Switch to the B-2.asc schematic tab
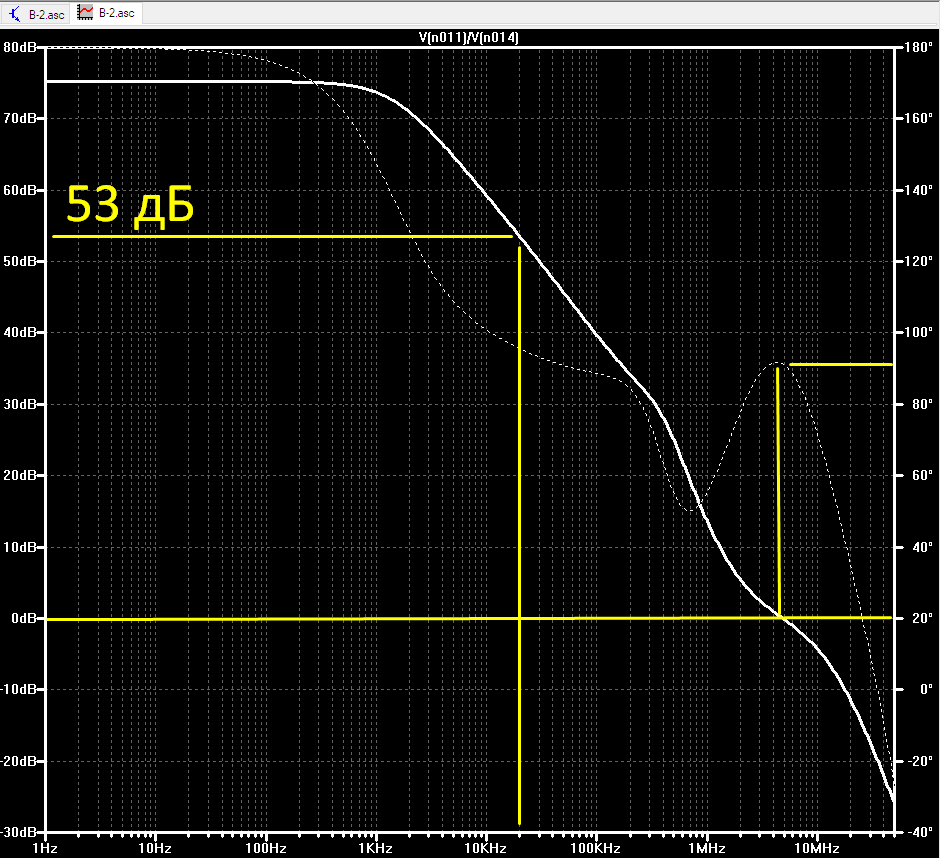The height and width of the screenshot is (858, 940). click(36, 14)
